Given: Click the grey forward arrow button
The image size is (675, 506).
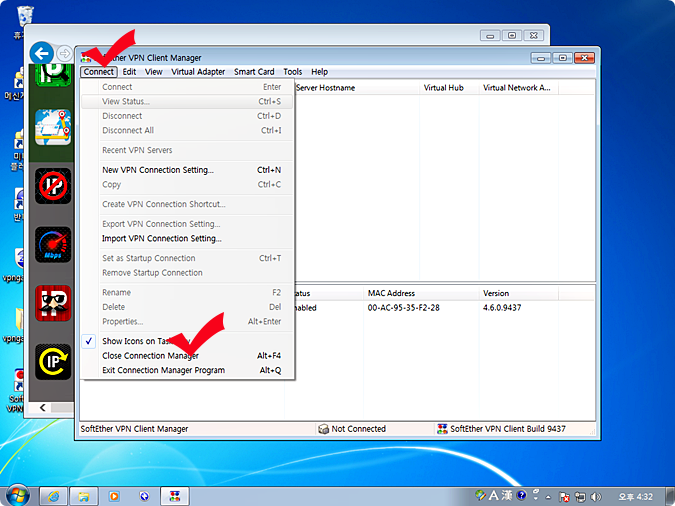Looking at the screenshot, I should tap(65, 54).
